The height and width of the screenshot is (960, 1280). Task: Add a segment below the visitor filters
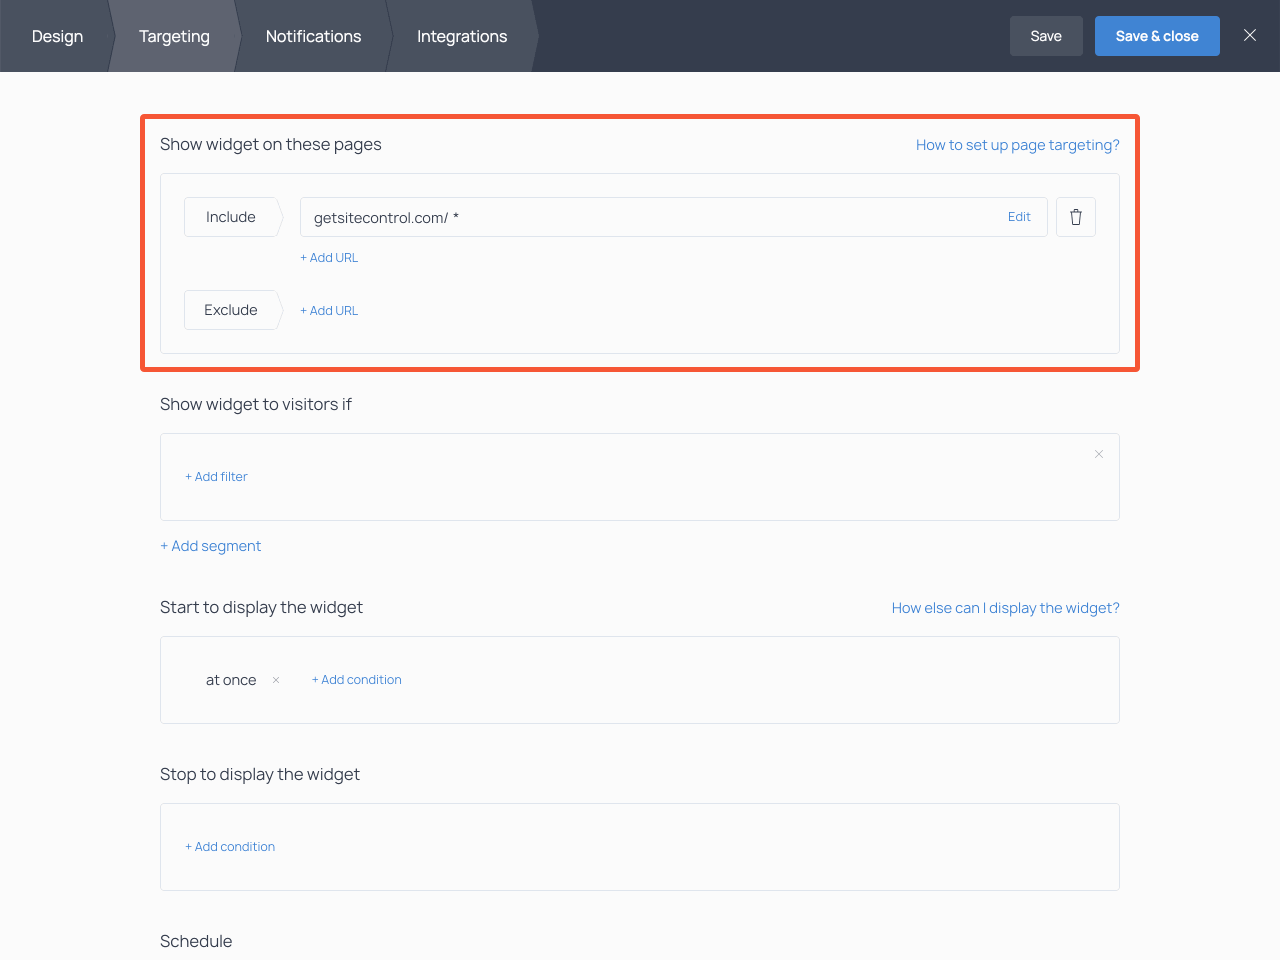pos(210,545)
